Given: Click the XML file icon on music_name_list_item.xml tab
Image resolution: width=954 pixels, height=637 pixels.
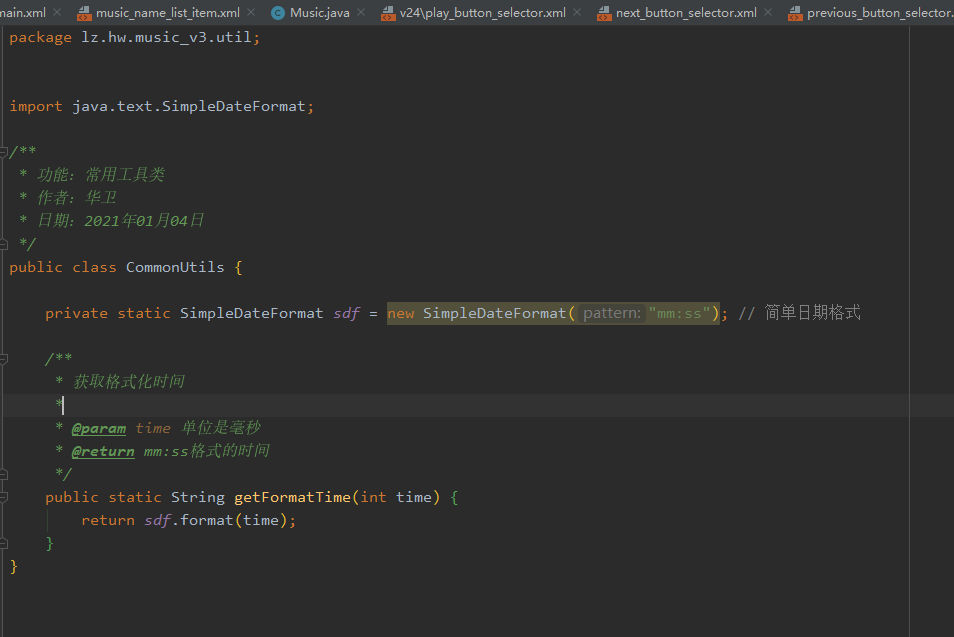Looking at the screenshot, I should click(x=85, y=13).
